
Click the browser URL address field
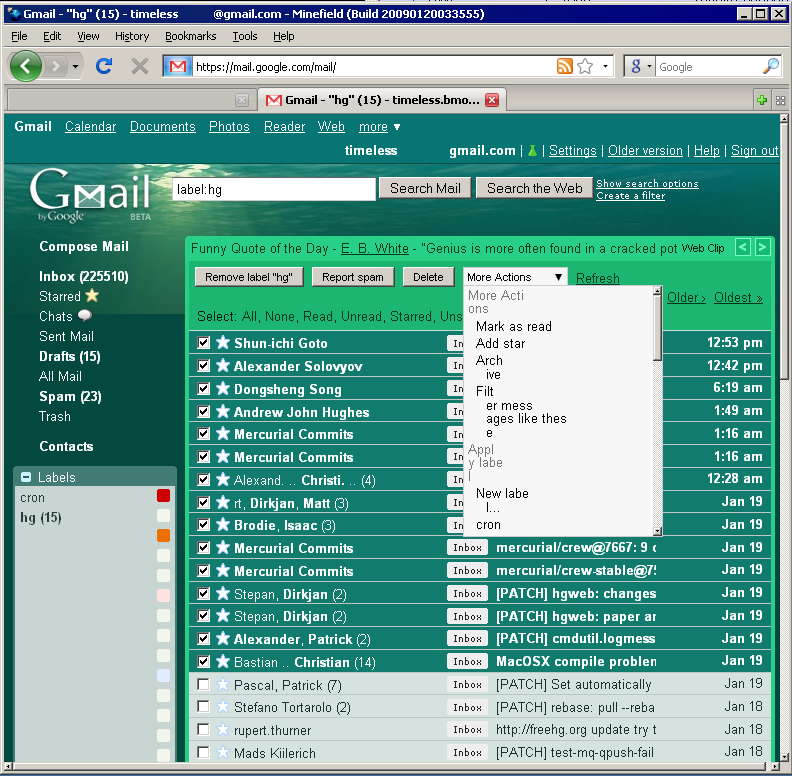[x=372, y=67]
